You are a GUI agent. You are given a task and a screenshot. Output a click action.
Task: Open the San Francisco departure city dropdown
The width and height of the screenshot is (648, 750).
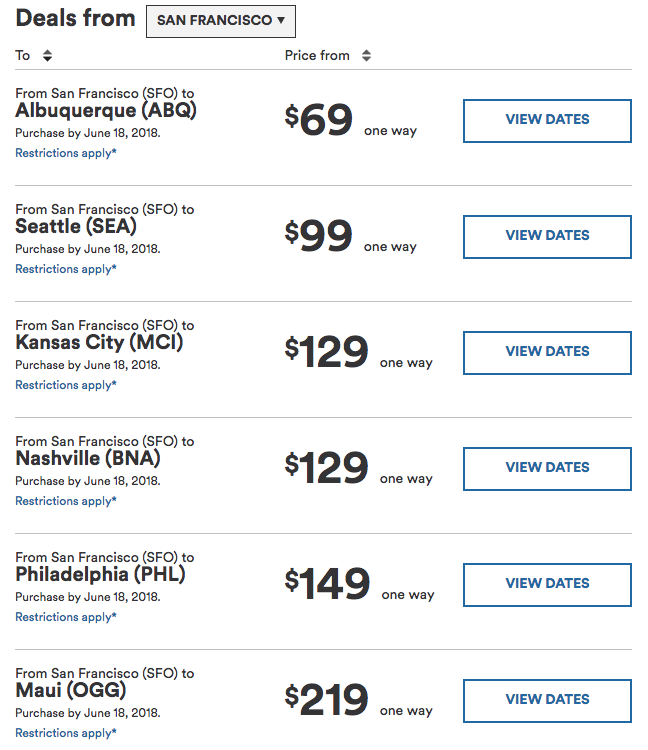[x=220, y=21]
